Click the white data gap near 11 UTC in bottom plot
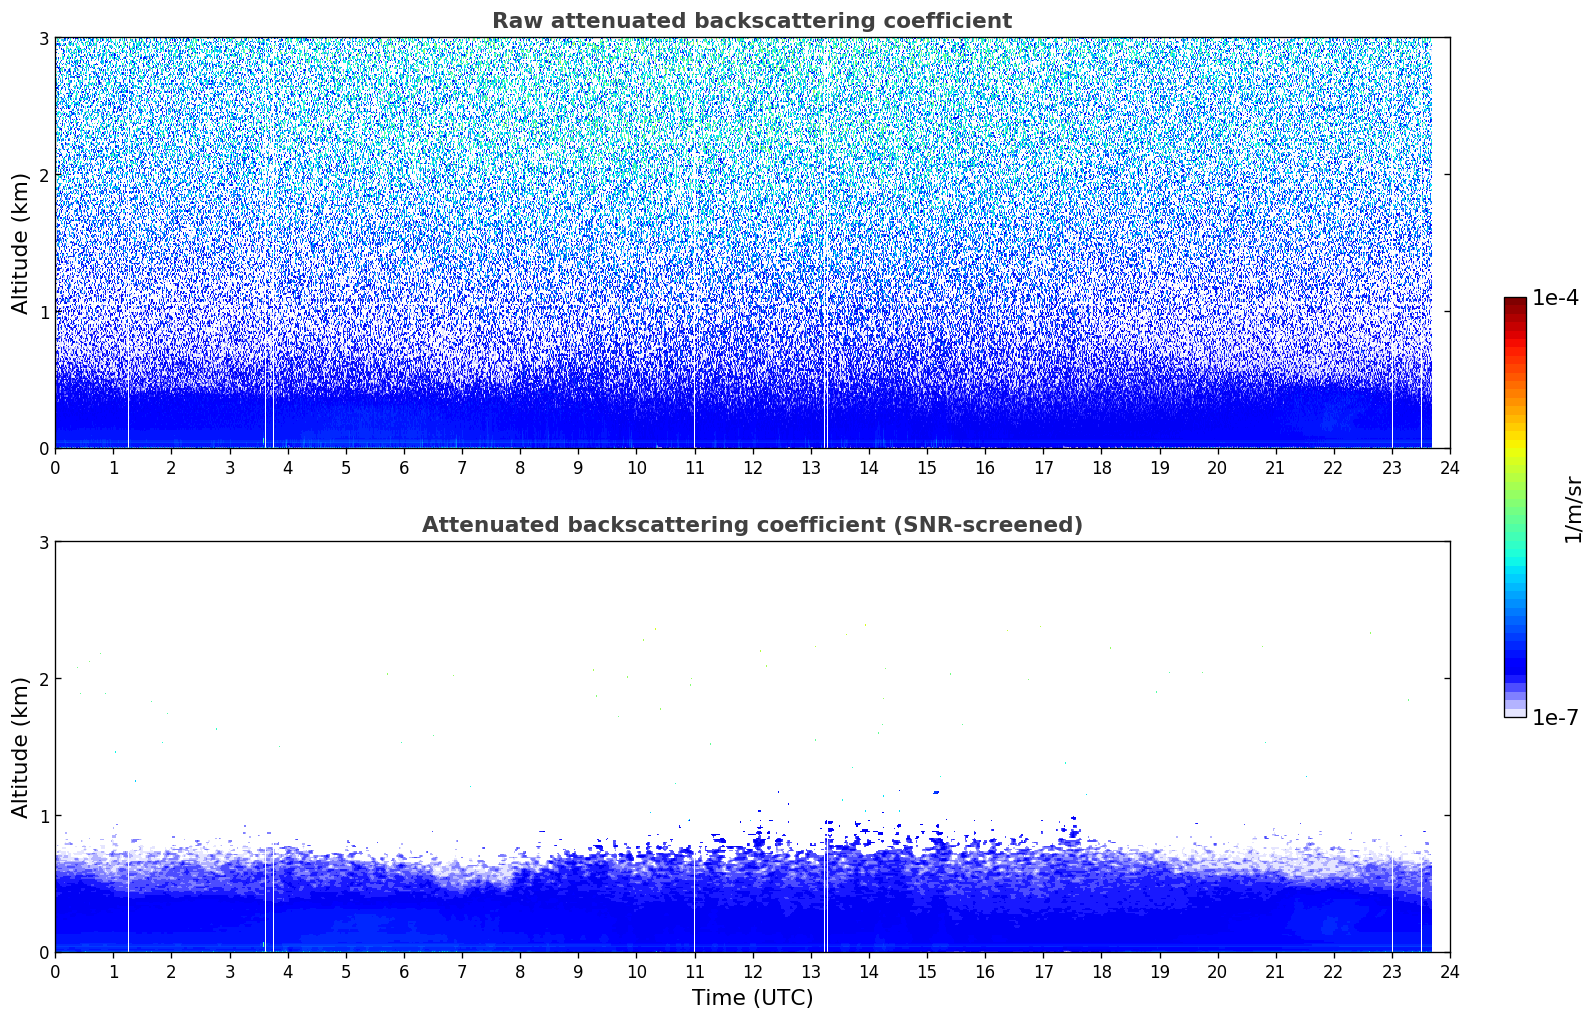This screenshot has width=1595, height=1020. click(694, 900)
